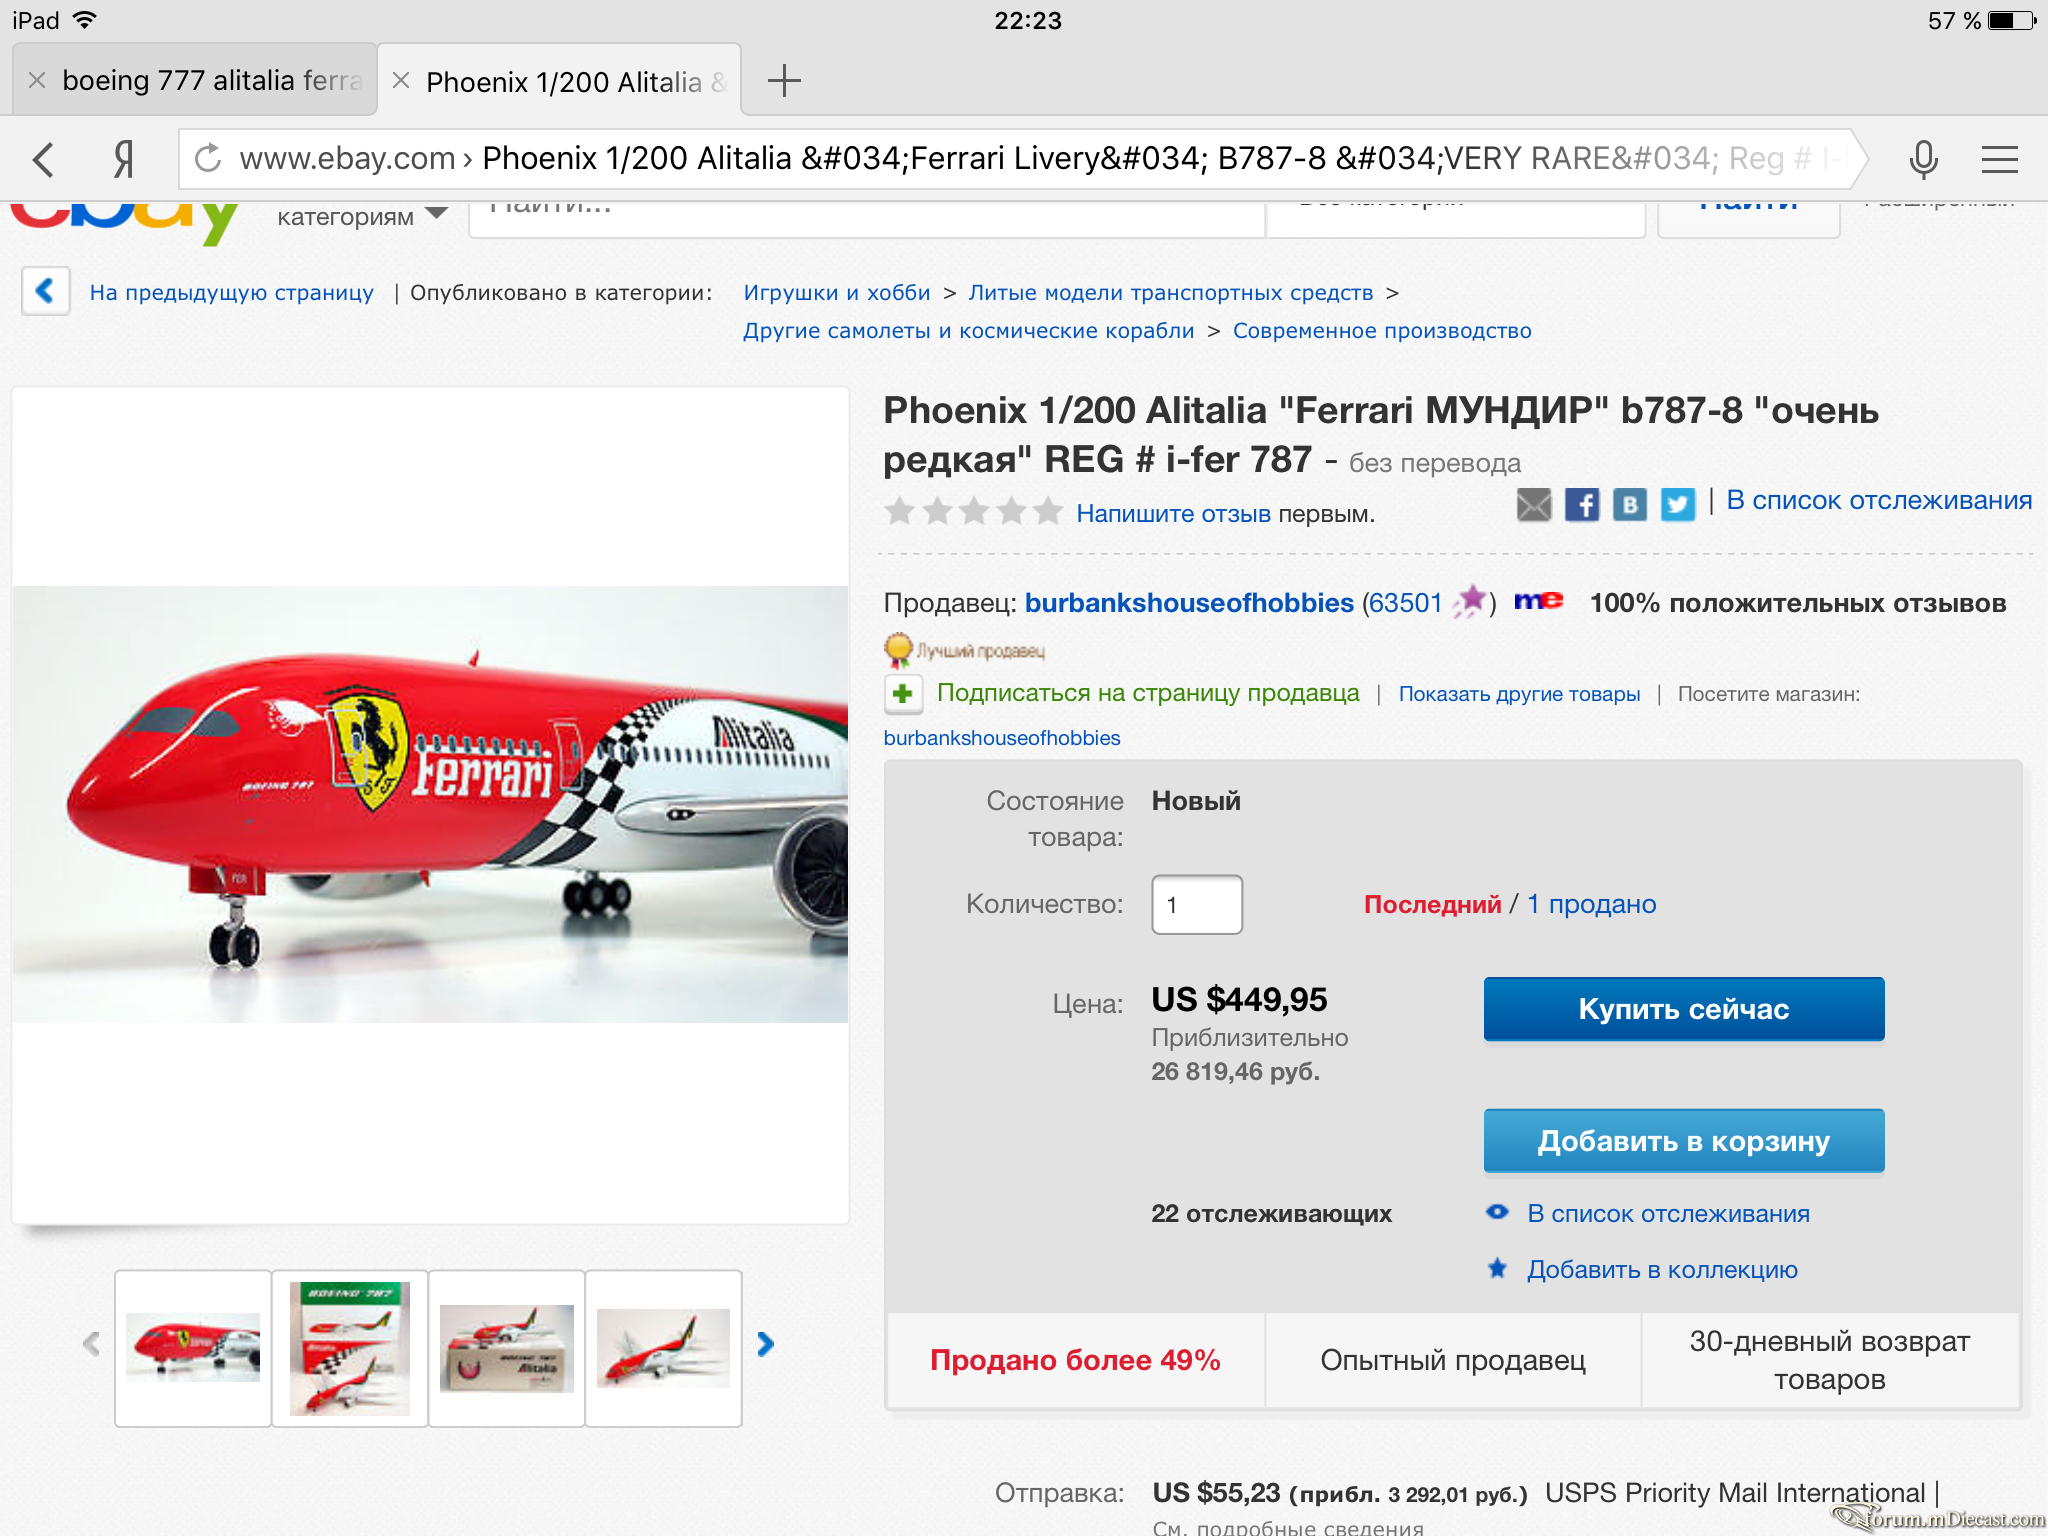Click the Купить сейчас button
Viewport: 2048px width, 1536px height.
coord(1684,1009)
